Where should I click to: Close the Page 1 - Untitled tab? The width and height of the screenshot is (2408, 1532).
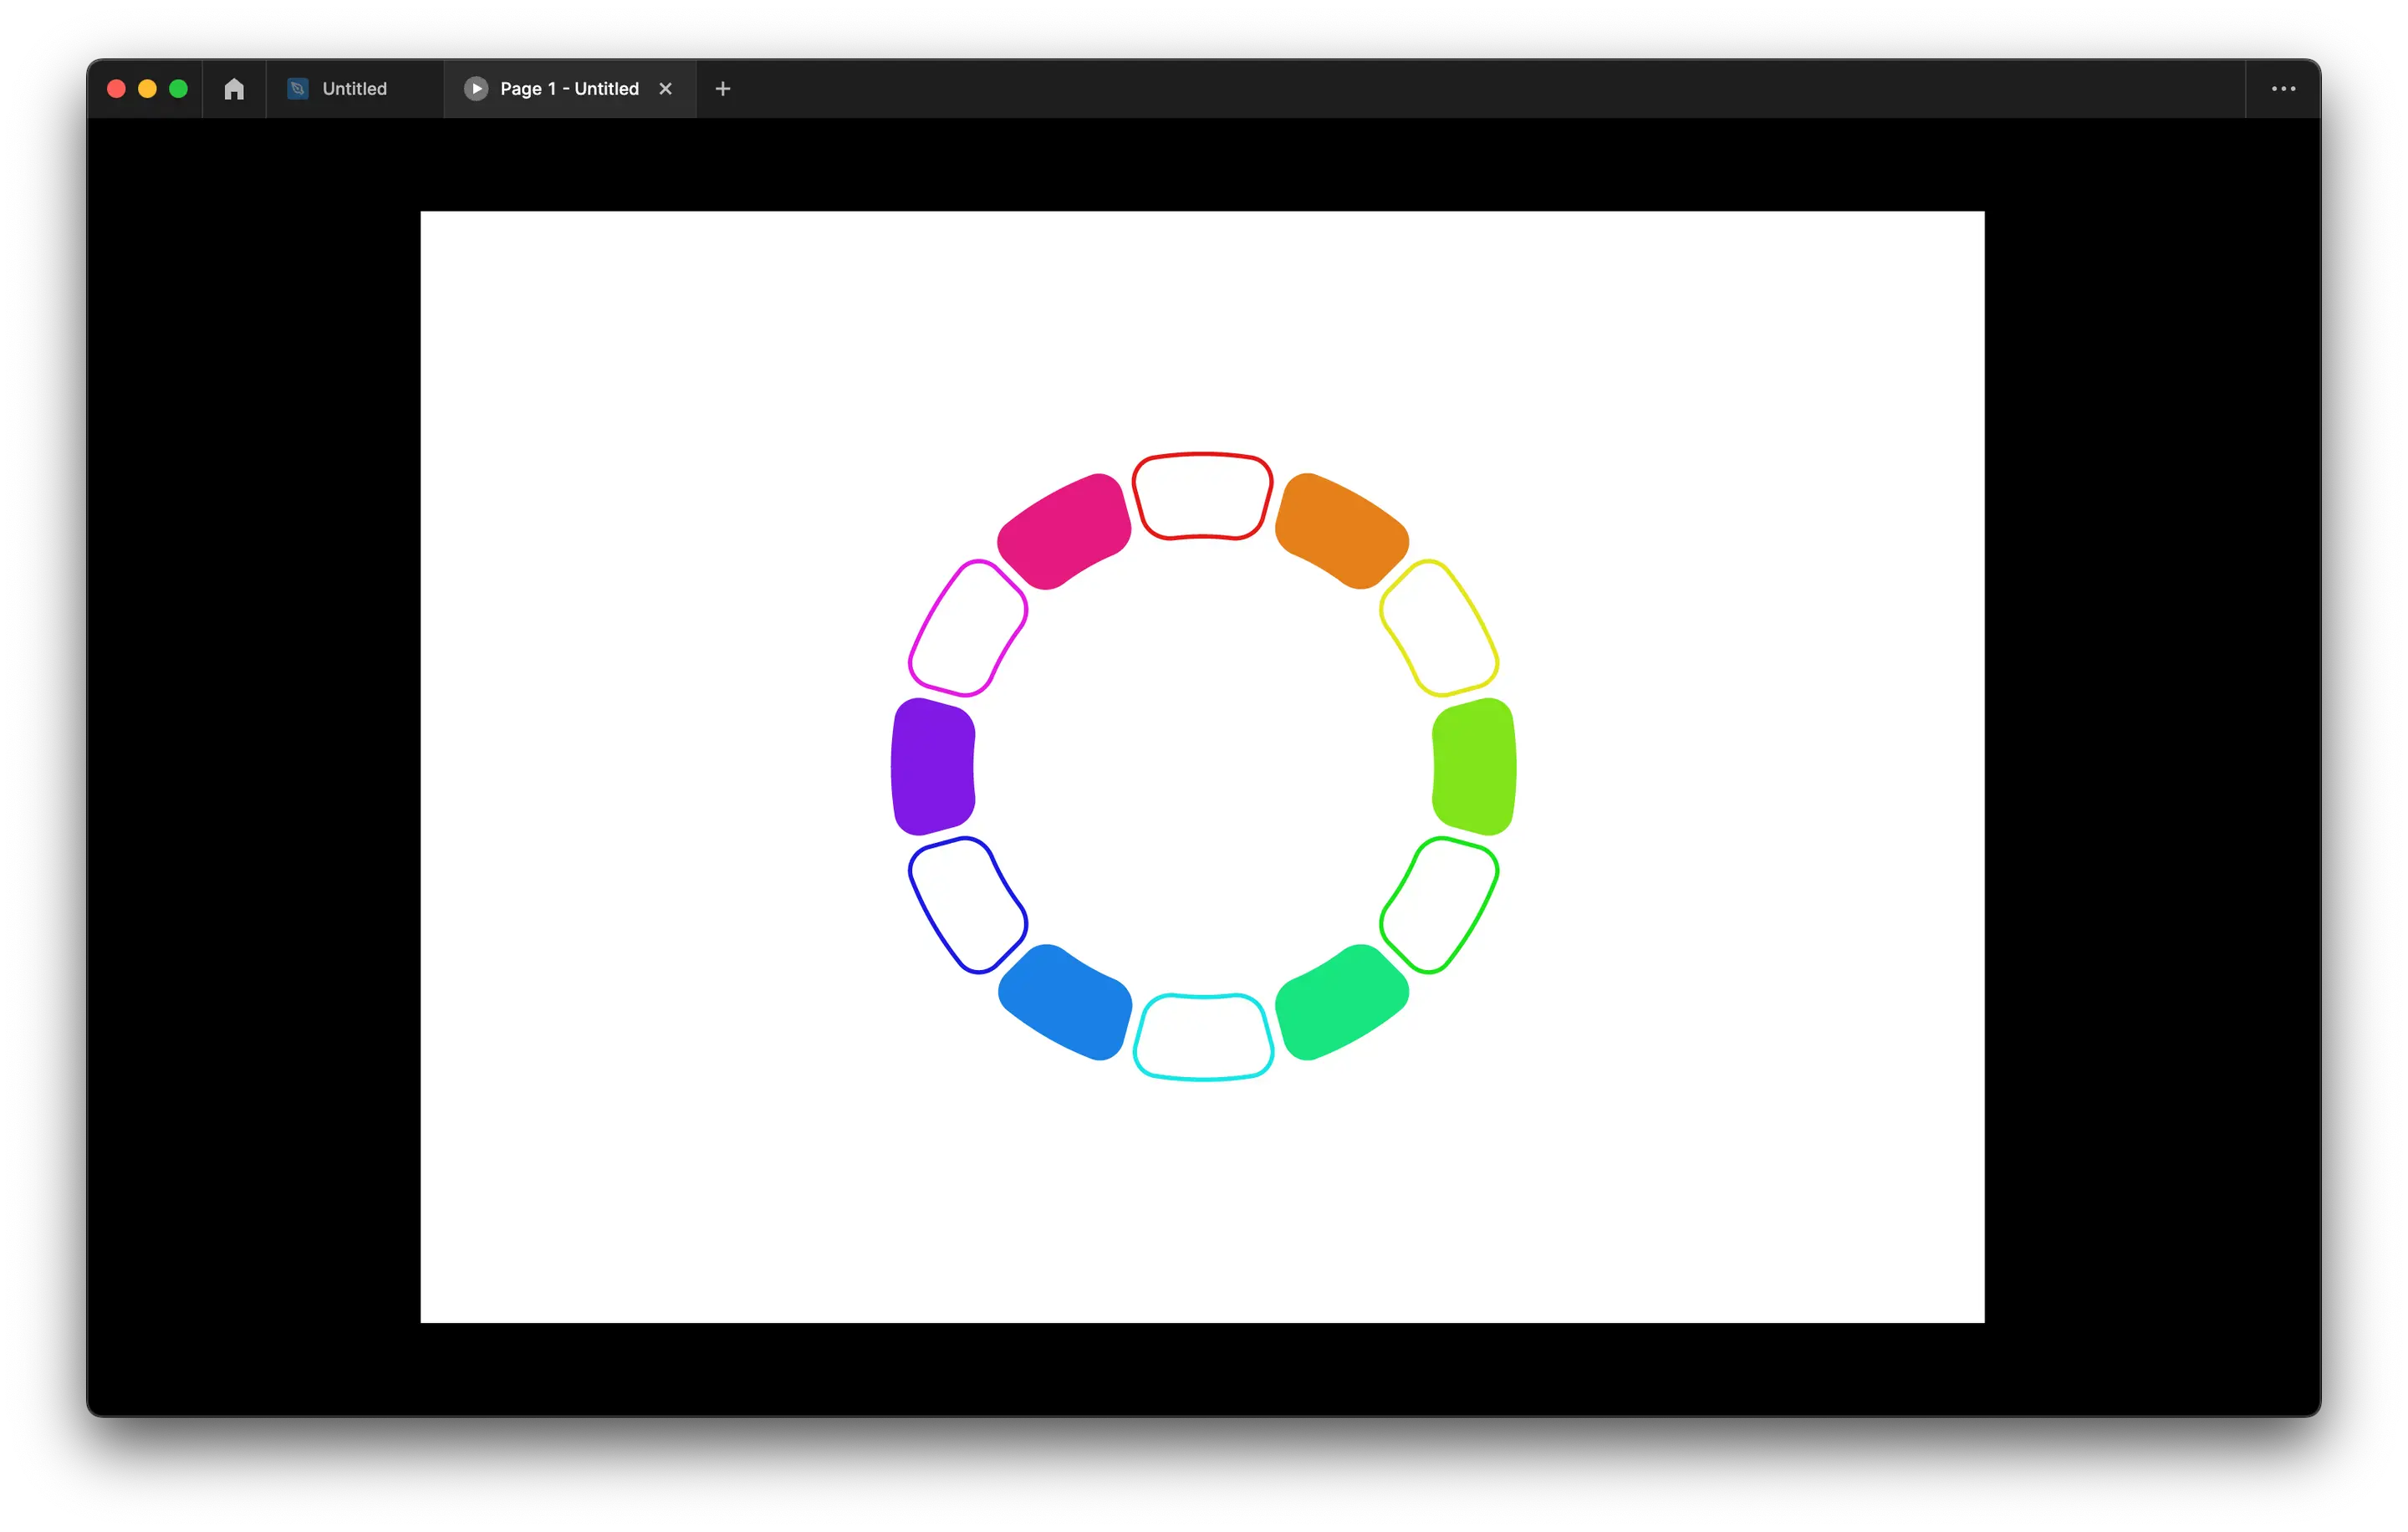tap(665, 89)
